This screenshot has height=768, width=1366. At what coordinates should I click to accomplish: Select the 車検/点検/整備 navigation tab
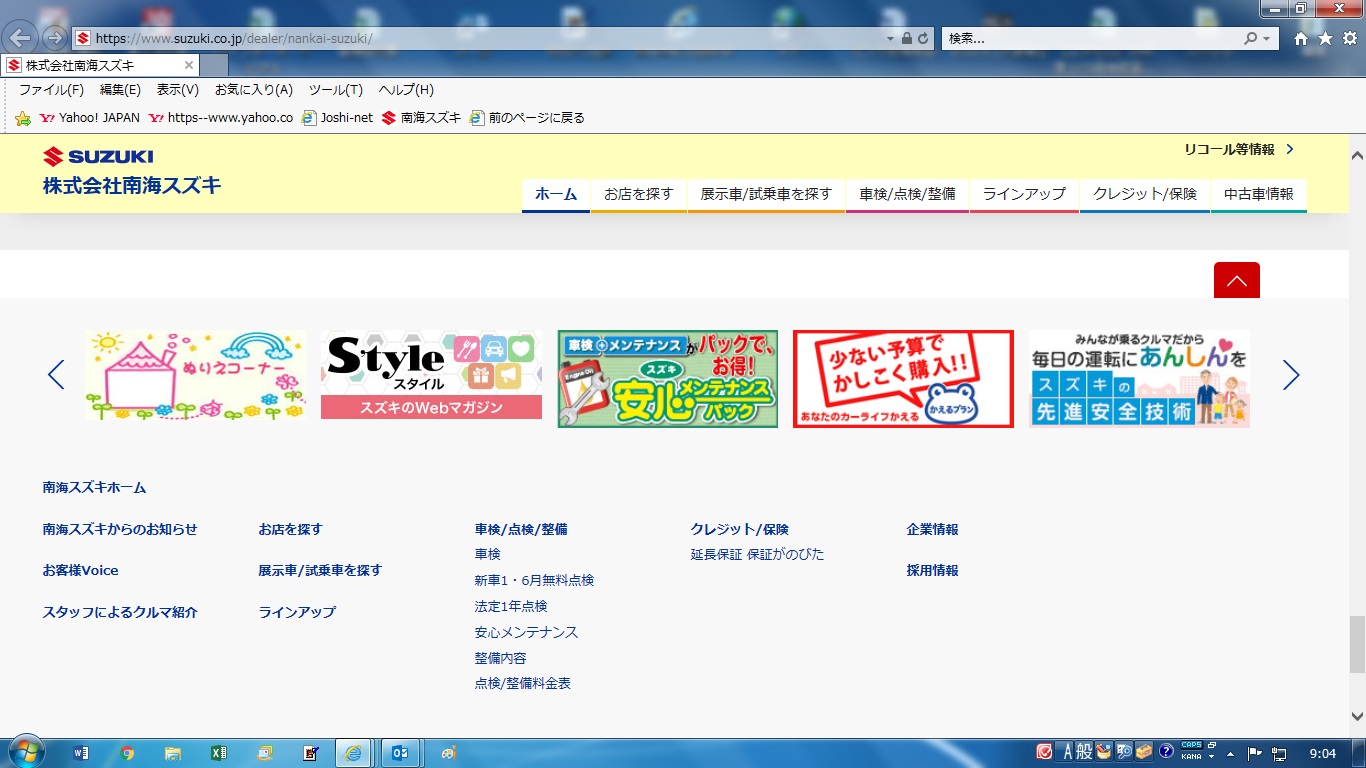(907, 194)
